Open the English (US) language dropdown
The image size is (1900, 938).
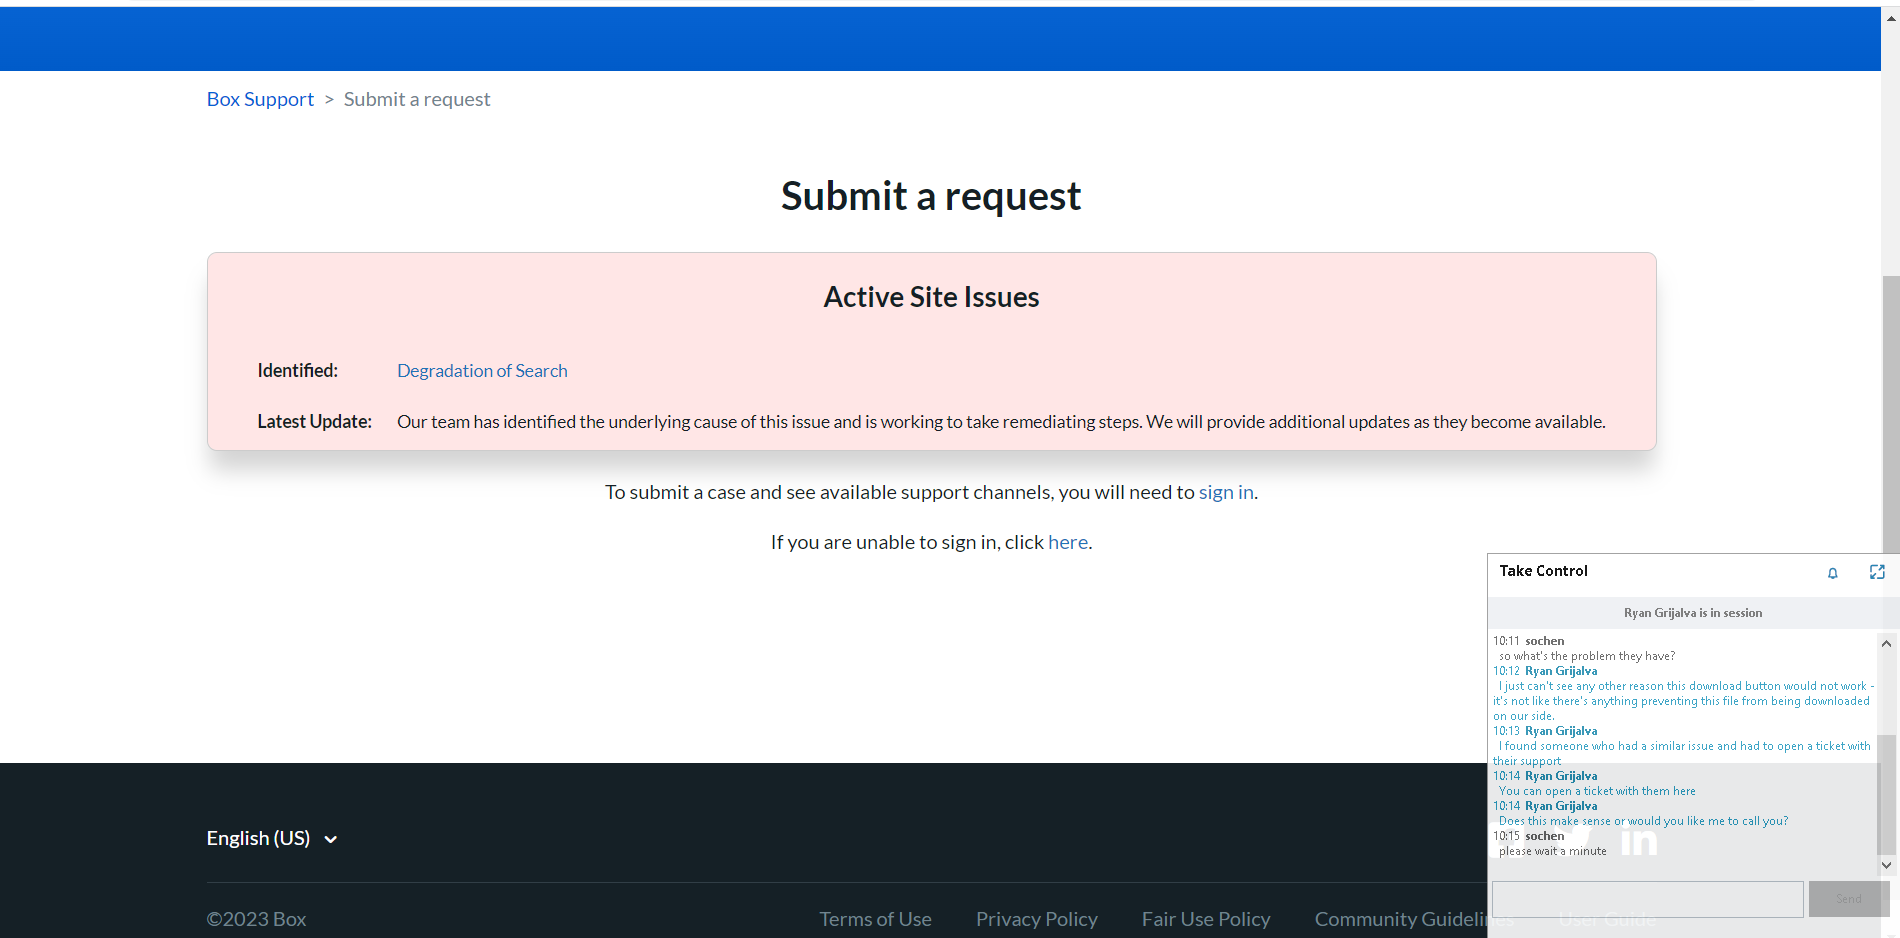pos(259,838)
